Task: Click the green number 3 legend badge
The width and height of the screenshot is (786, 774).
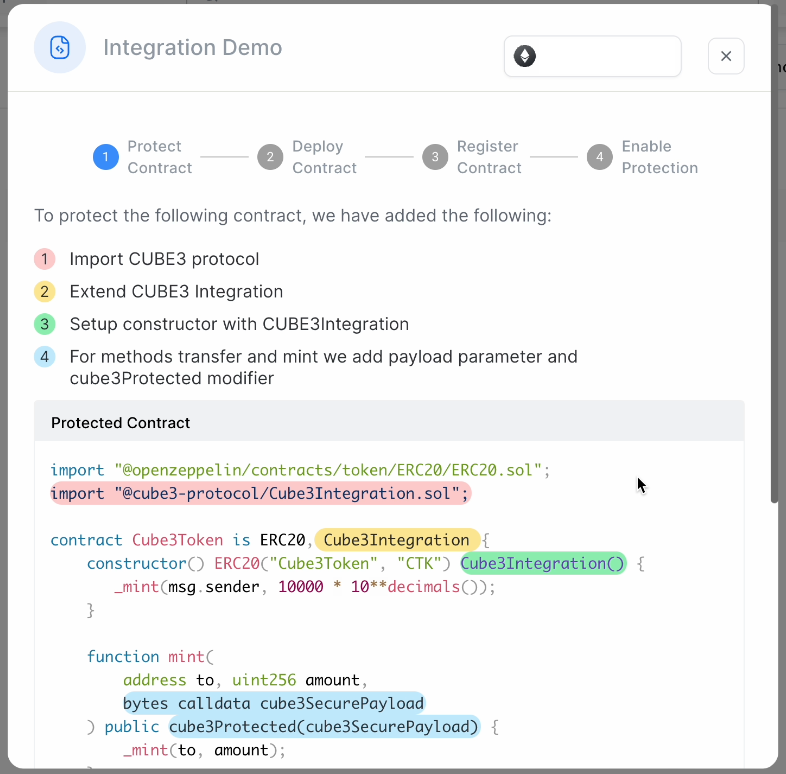Action: (x=45, y=324)
